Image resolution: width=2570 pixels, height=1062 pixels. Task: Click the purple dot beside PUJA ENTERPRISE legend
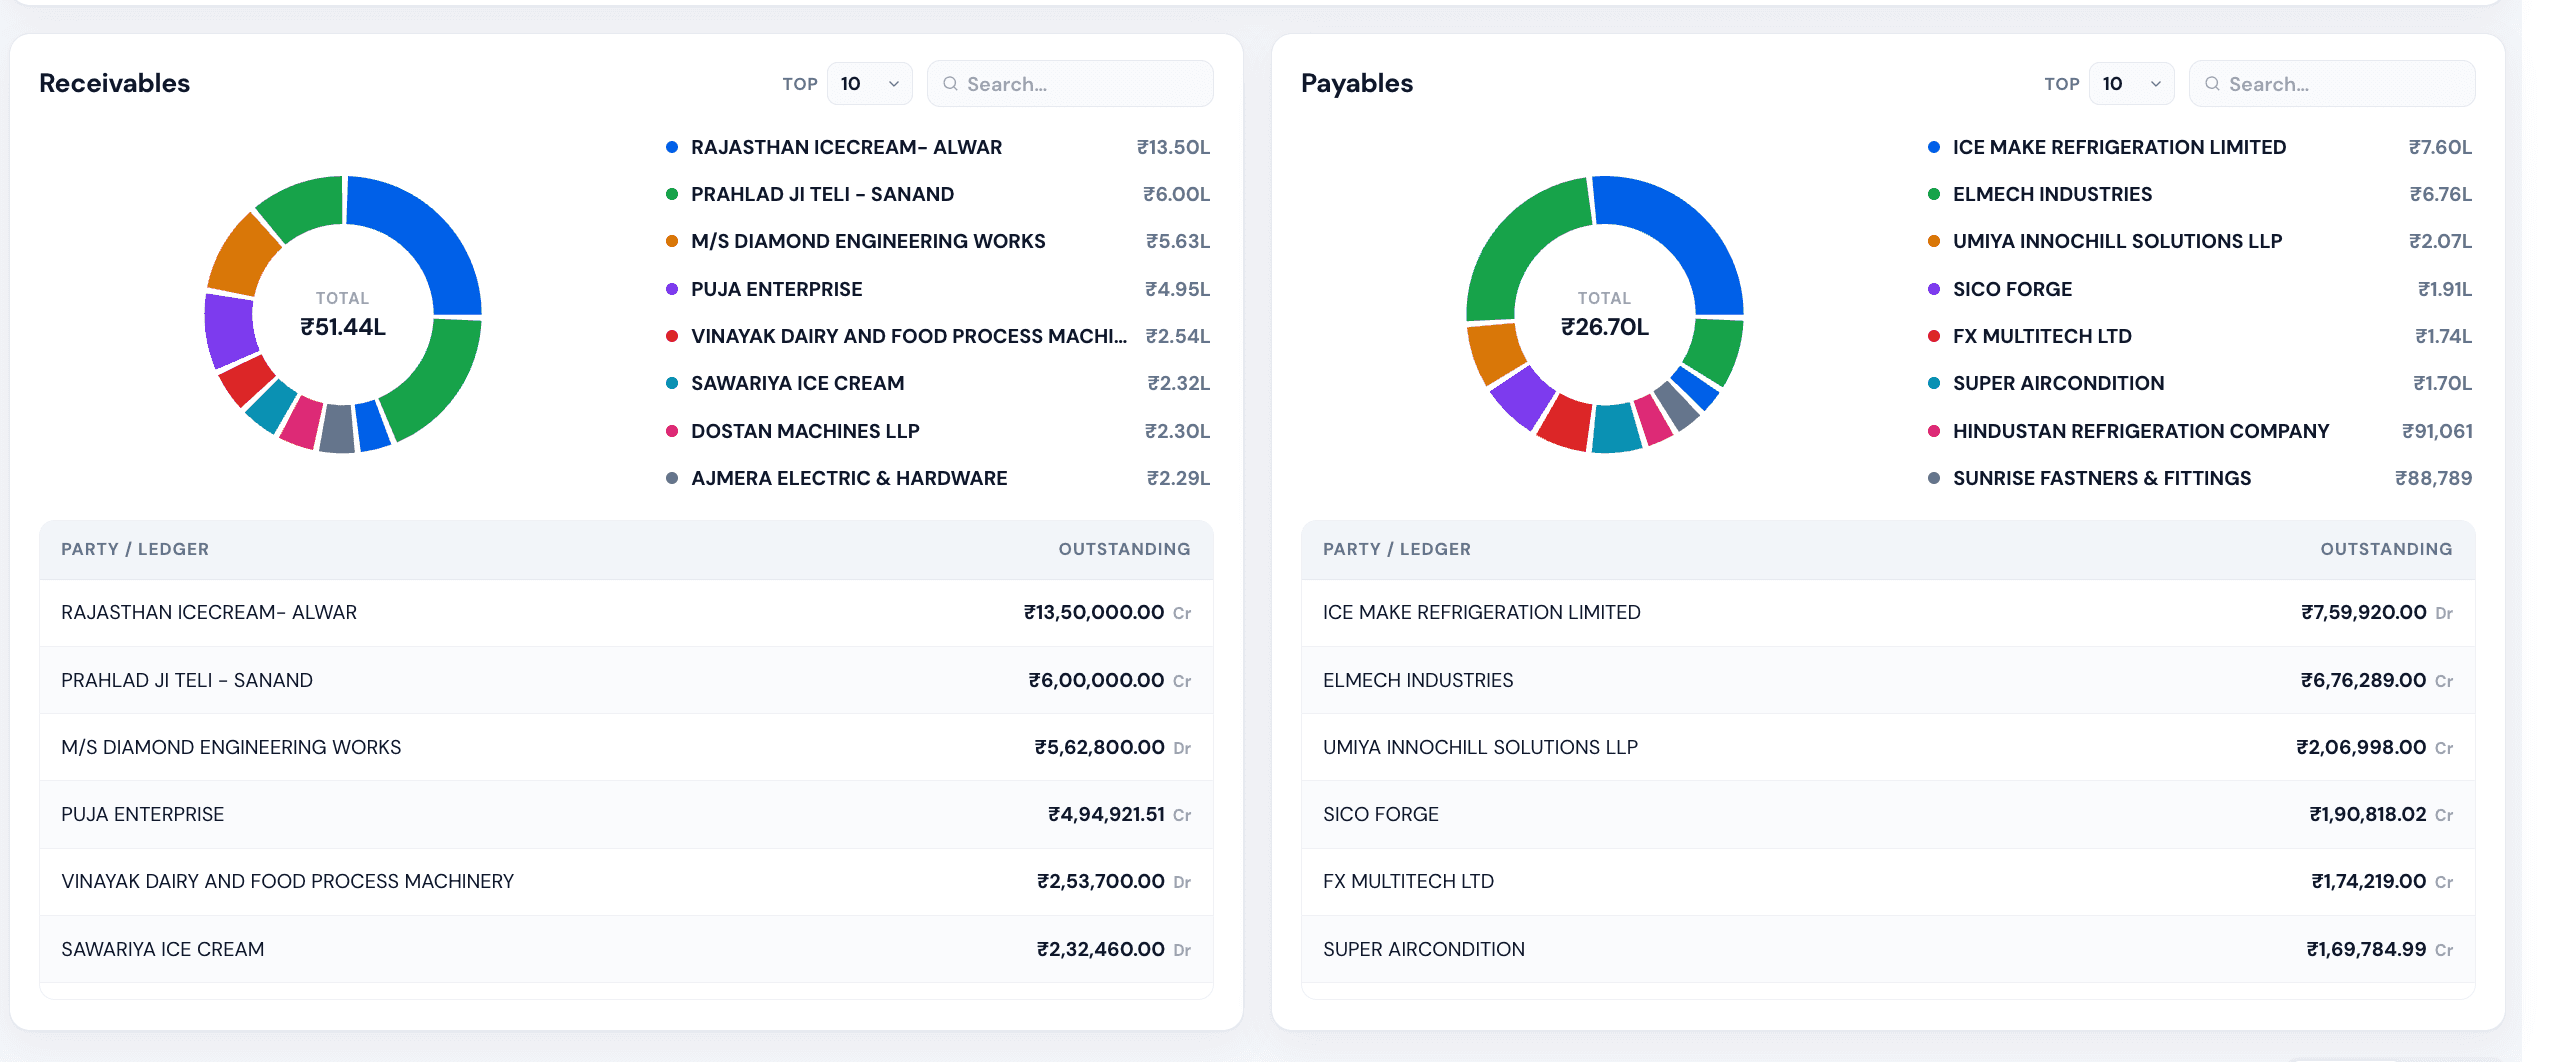point(672,289)
